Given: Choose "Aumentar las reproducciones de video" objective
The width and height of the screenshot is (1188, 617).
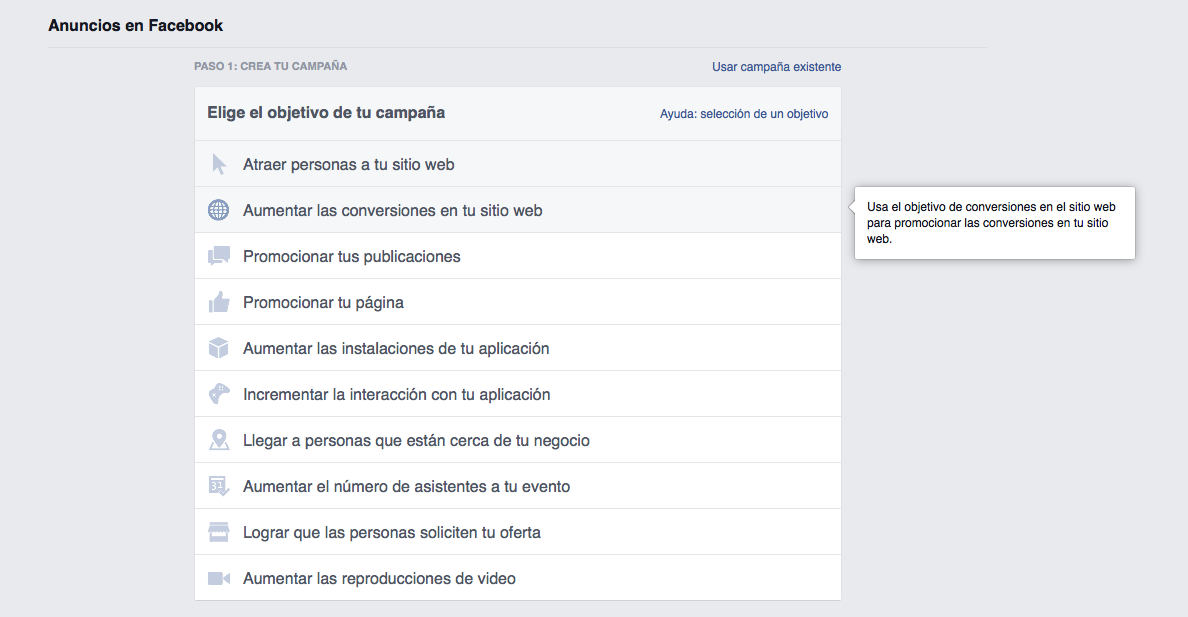Looking at the screenshot, I should click(x=517, y=578).
